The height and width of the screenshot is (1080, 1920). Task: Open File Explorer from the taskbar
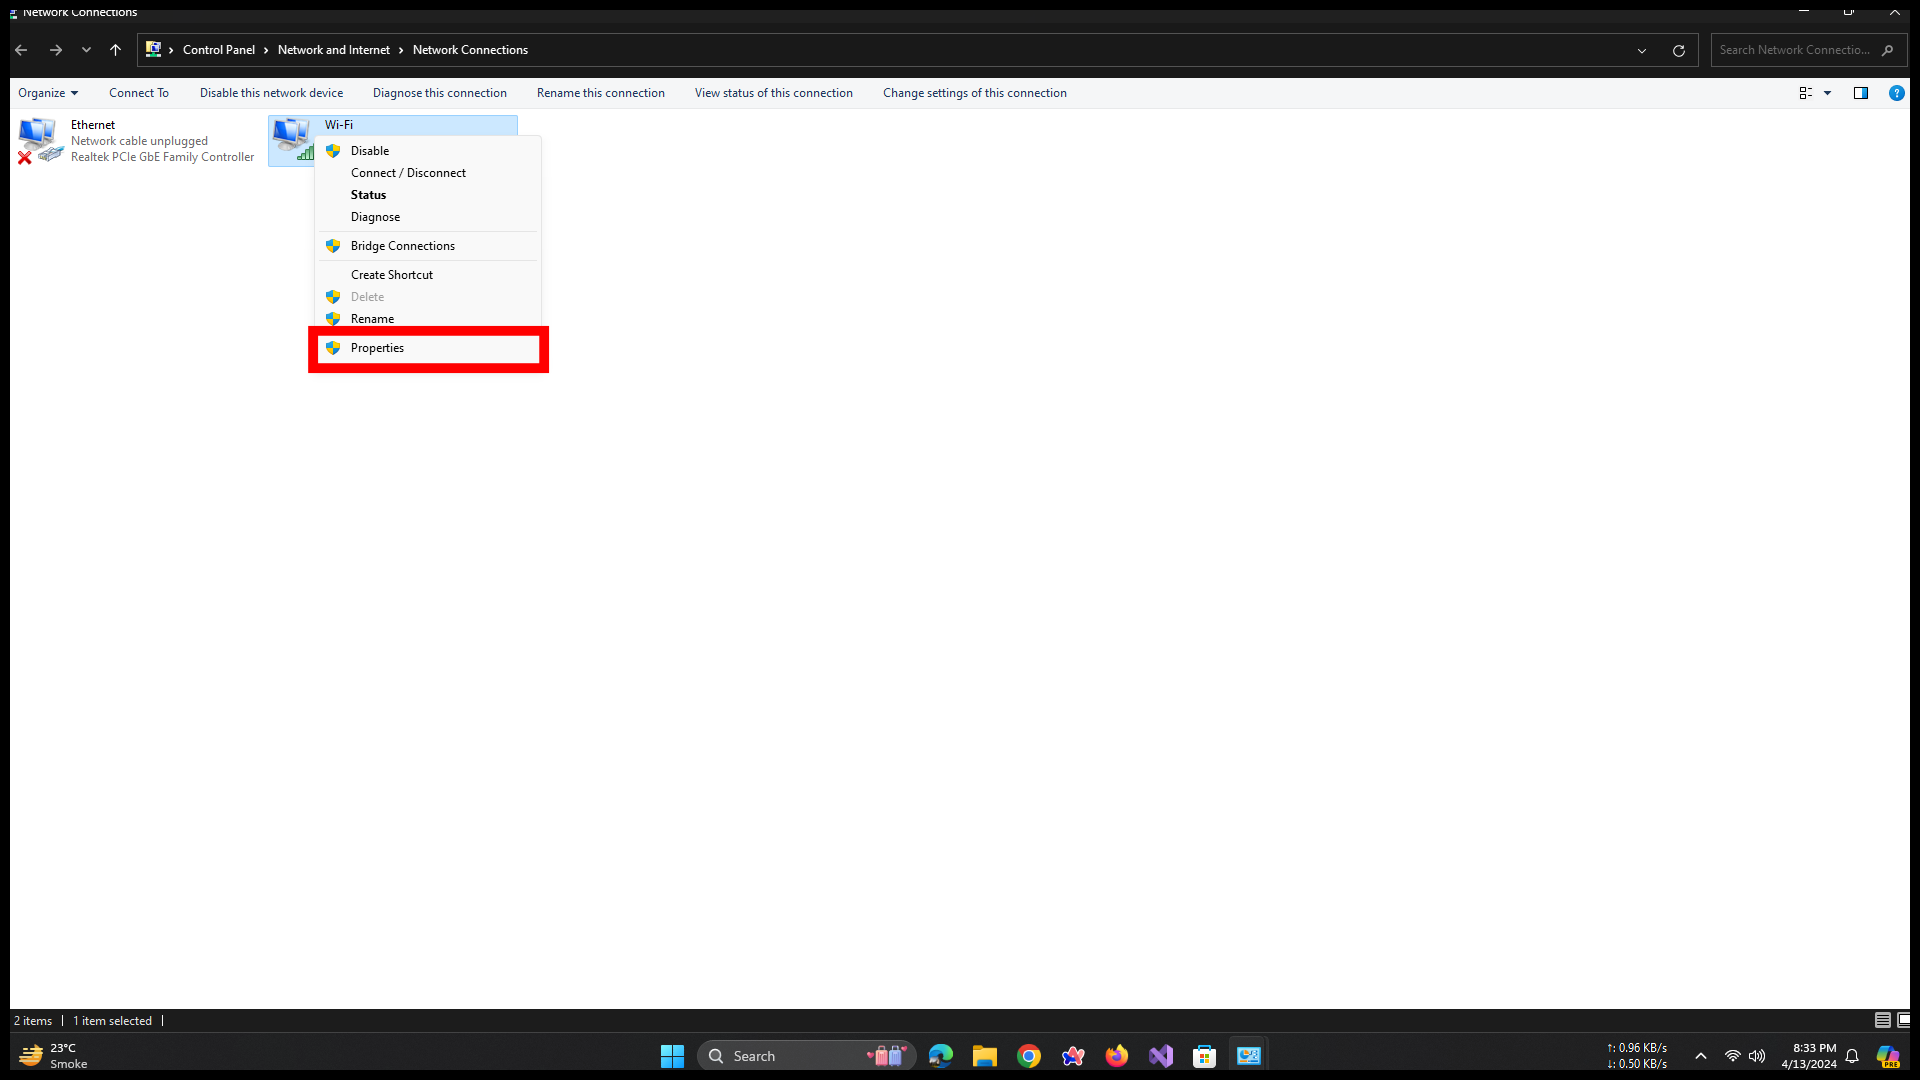click(985, 1056)
